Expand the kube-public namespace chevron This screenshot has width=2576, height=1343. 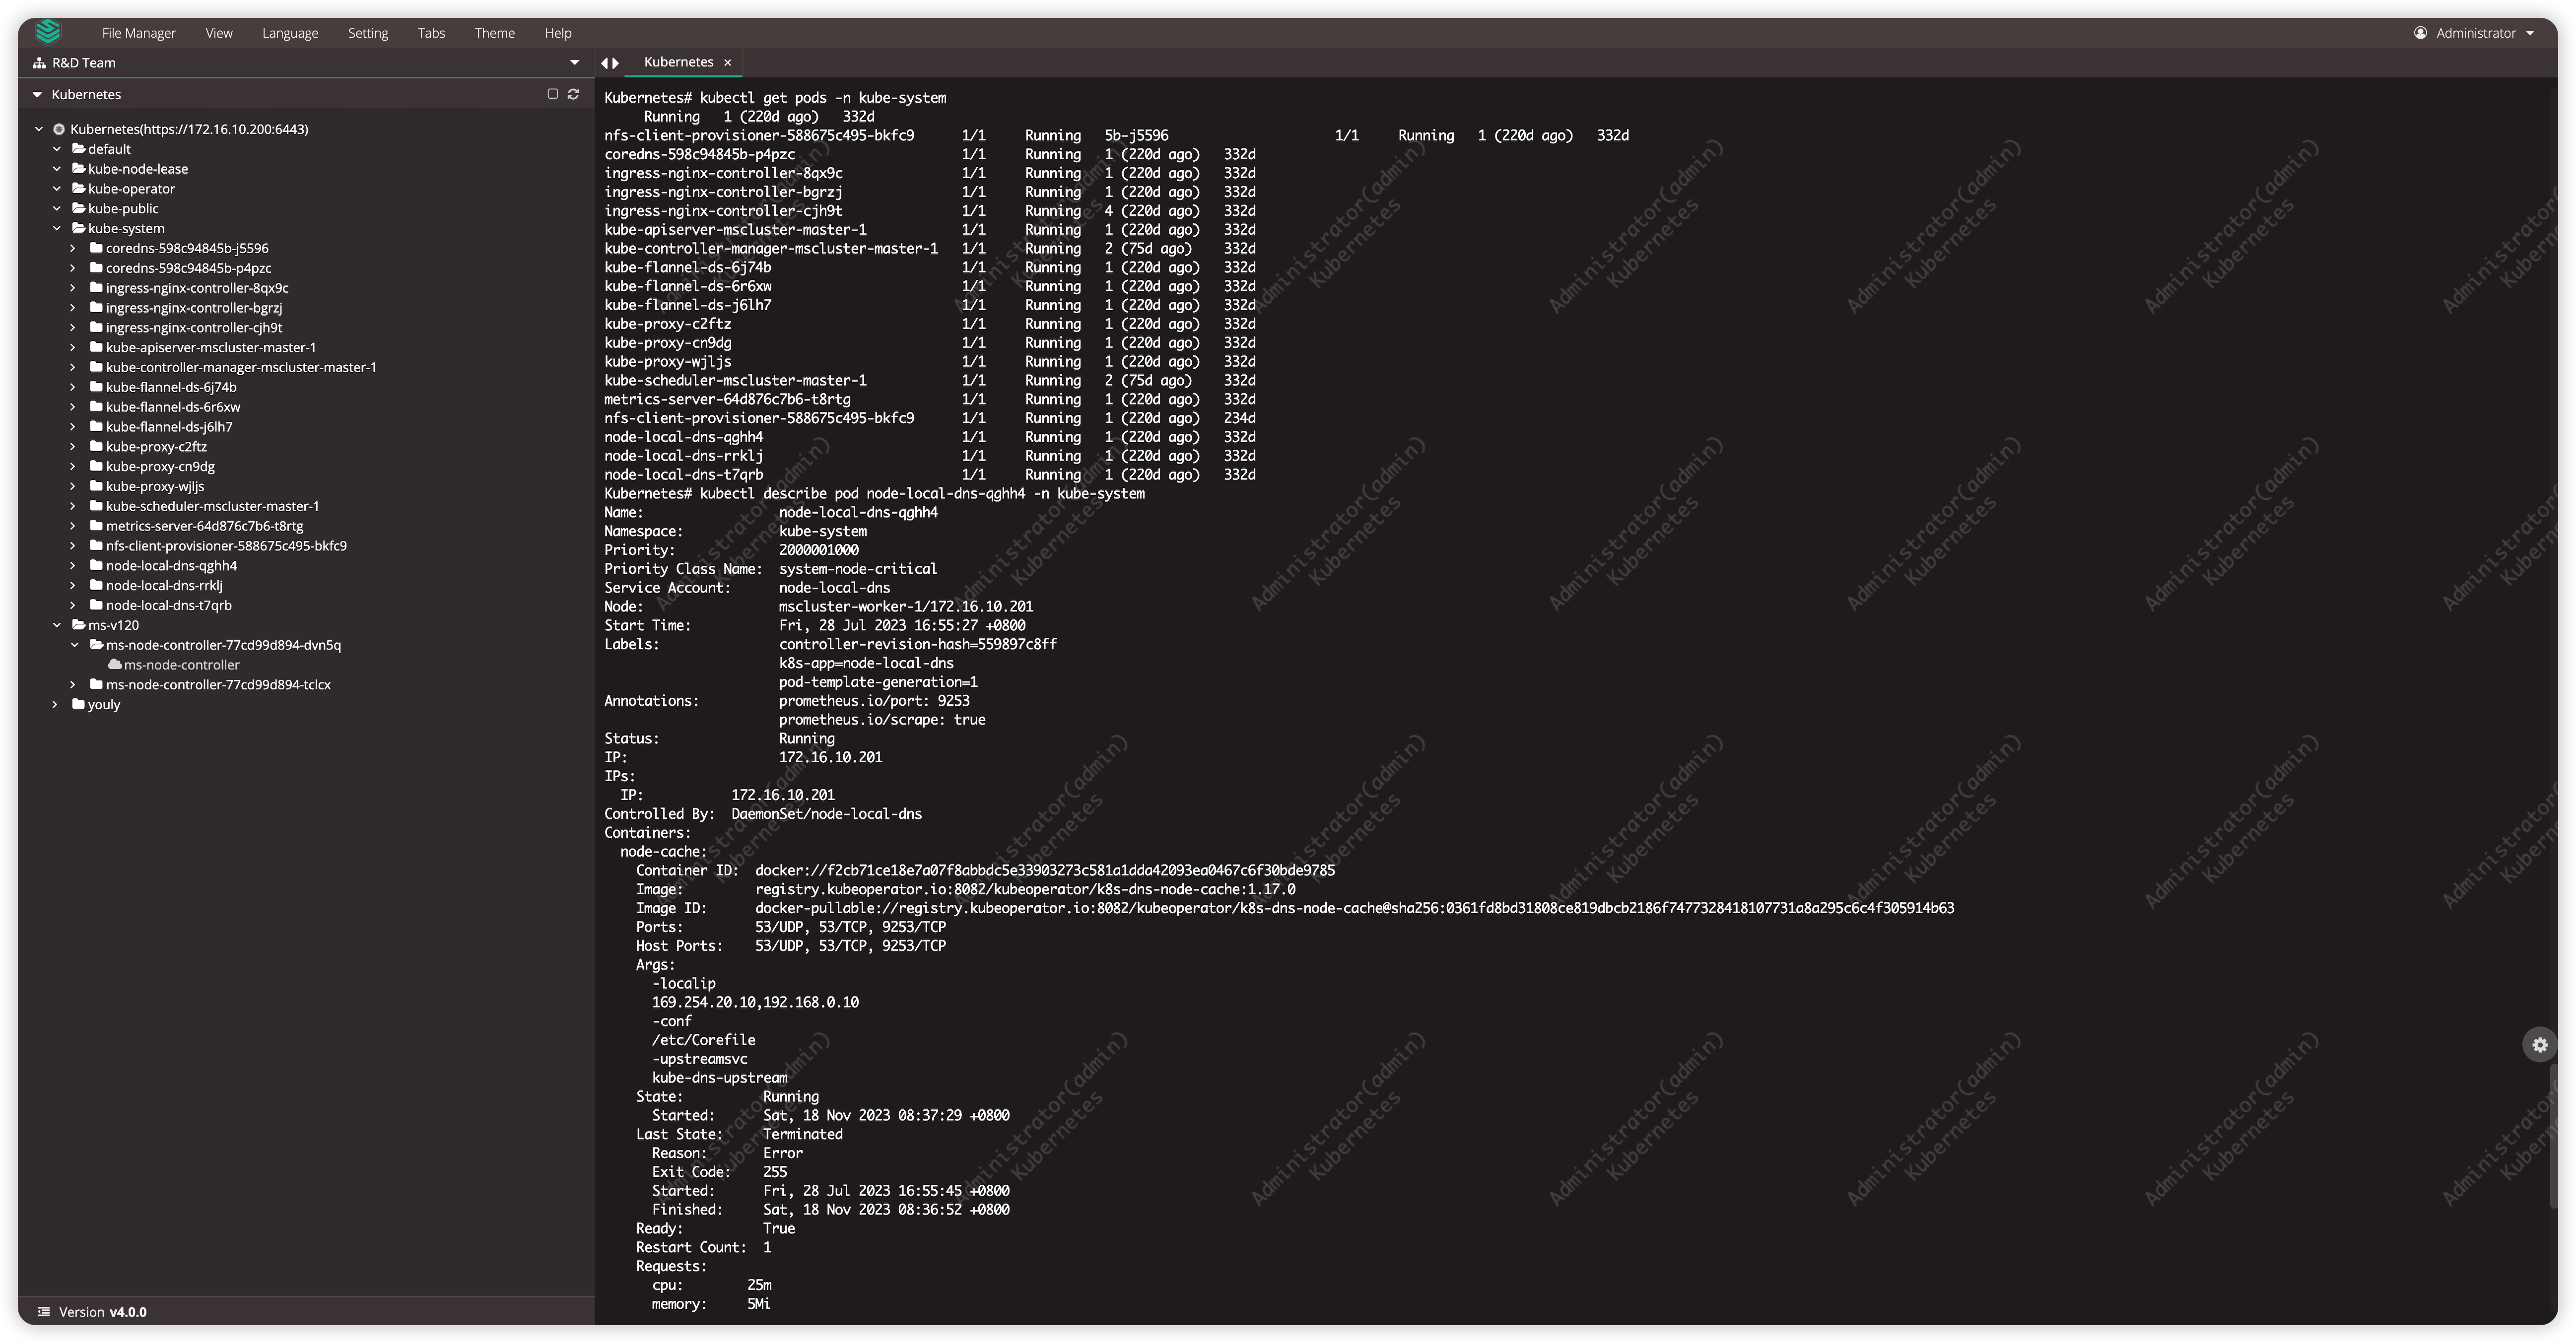click(57, 208)
